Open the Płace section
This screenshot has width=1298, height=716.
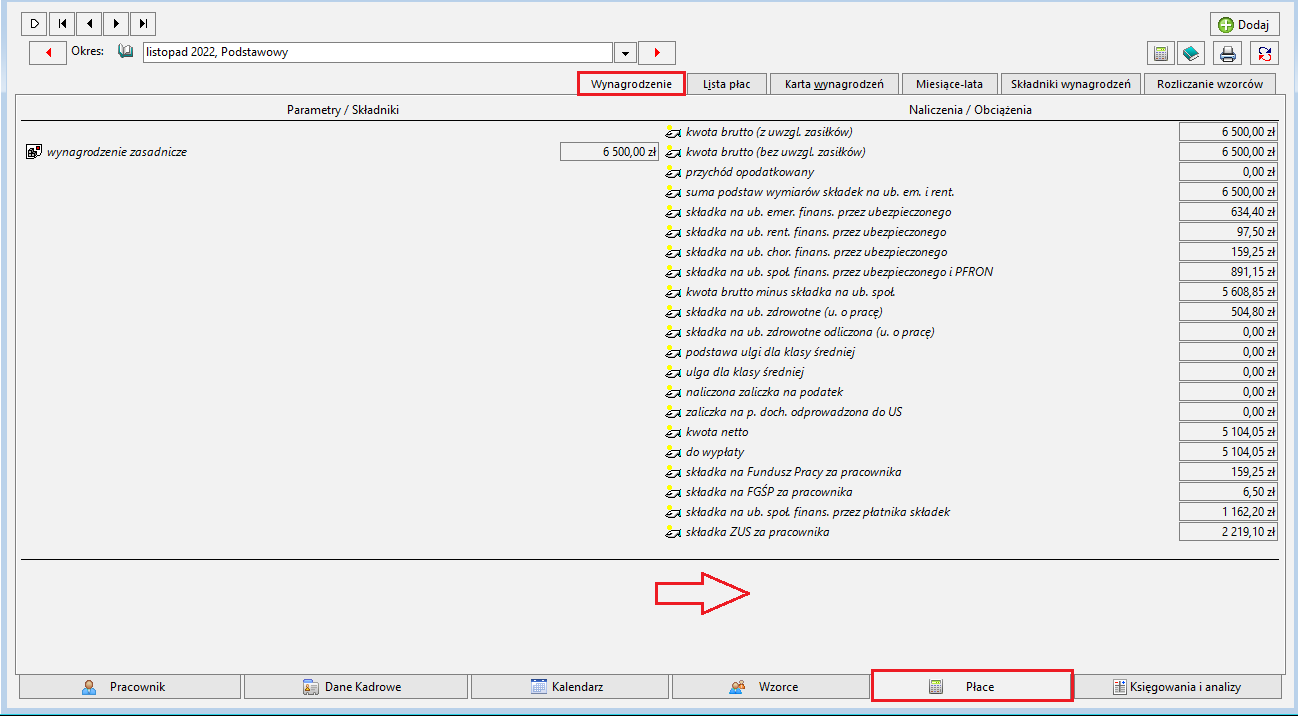point(972,686)
